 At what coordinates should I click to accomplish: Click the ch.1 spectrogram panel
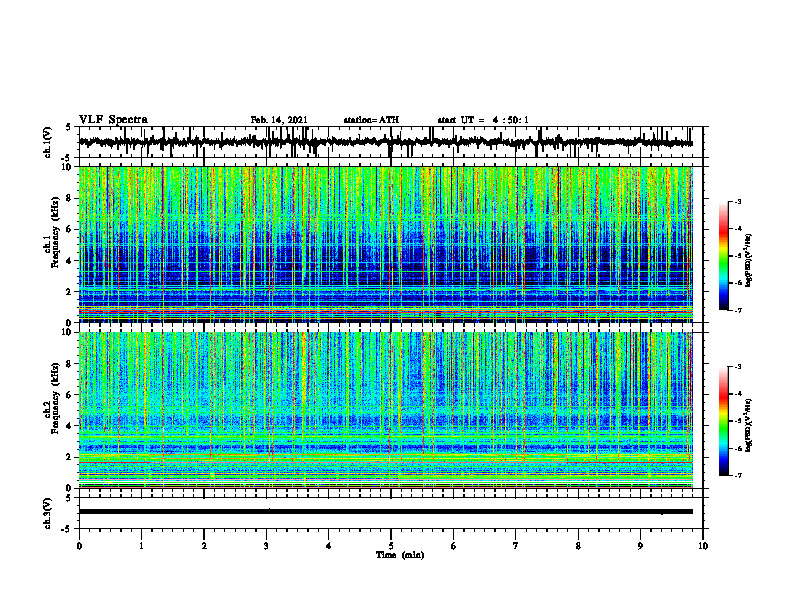coord(386,244)
